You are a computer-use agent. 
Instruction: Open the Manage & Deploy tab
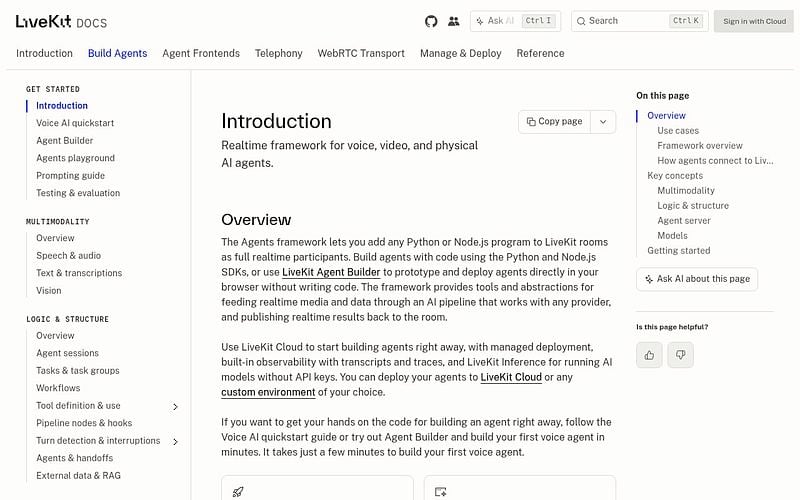(461, 53)
